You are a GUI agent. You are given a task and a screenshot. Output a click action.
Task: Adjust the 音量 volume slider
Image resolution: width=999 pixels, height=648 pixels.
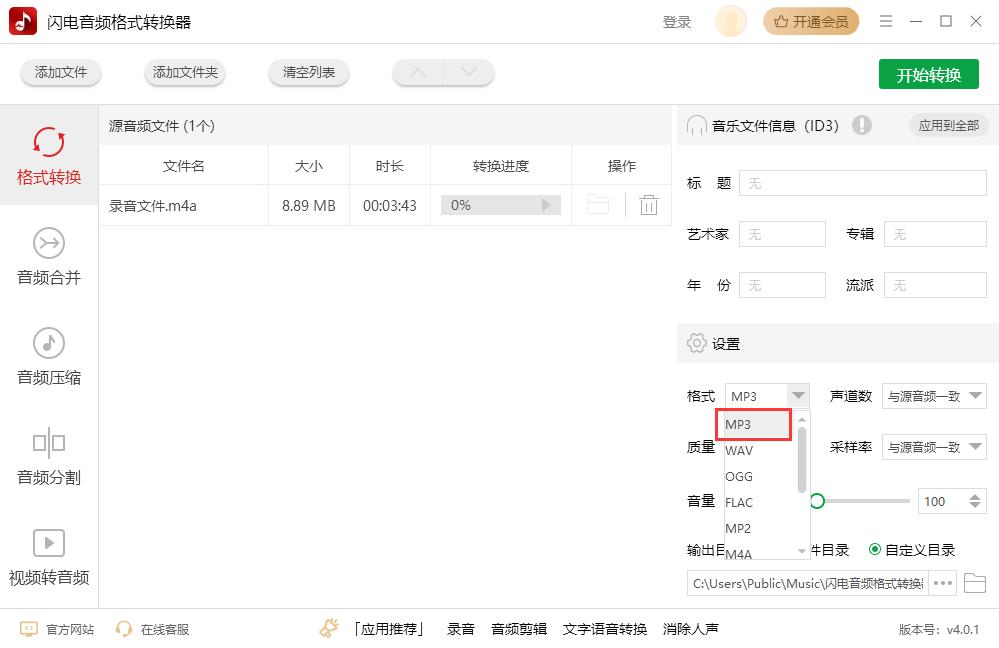click(x=817, y=501)
